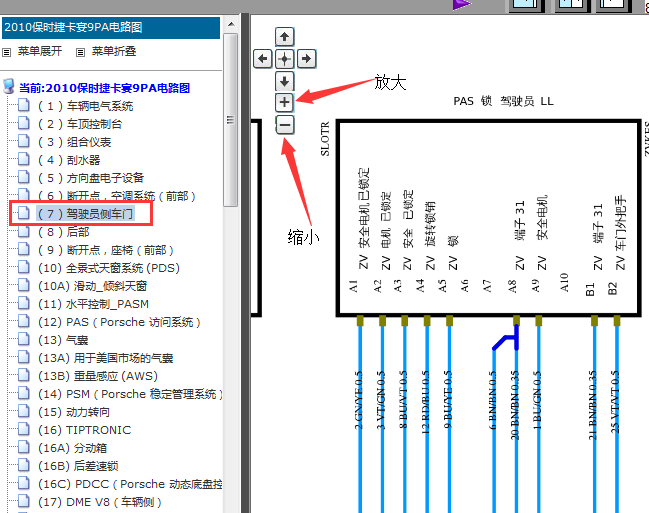Open (14) PSM（Porsche 稳定管理系统） diagram

click(x=130, y=394)
